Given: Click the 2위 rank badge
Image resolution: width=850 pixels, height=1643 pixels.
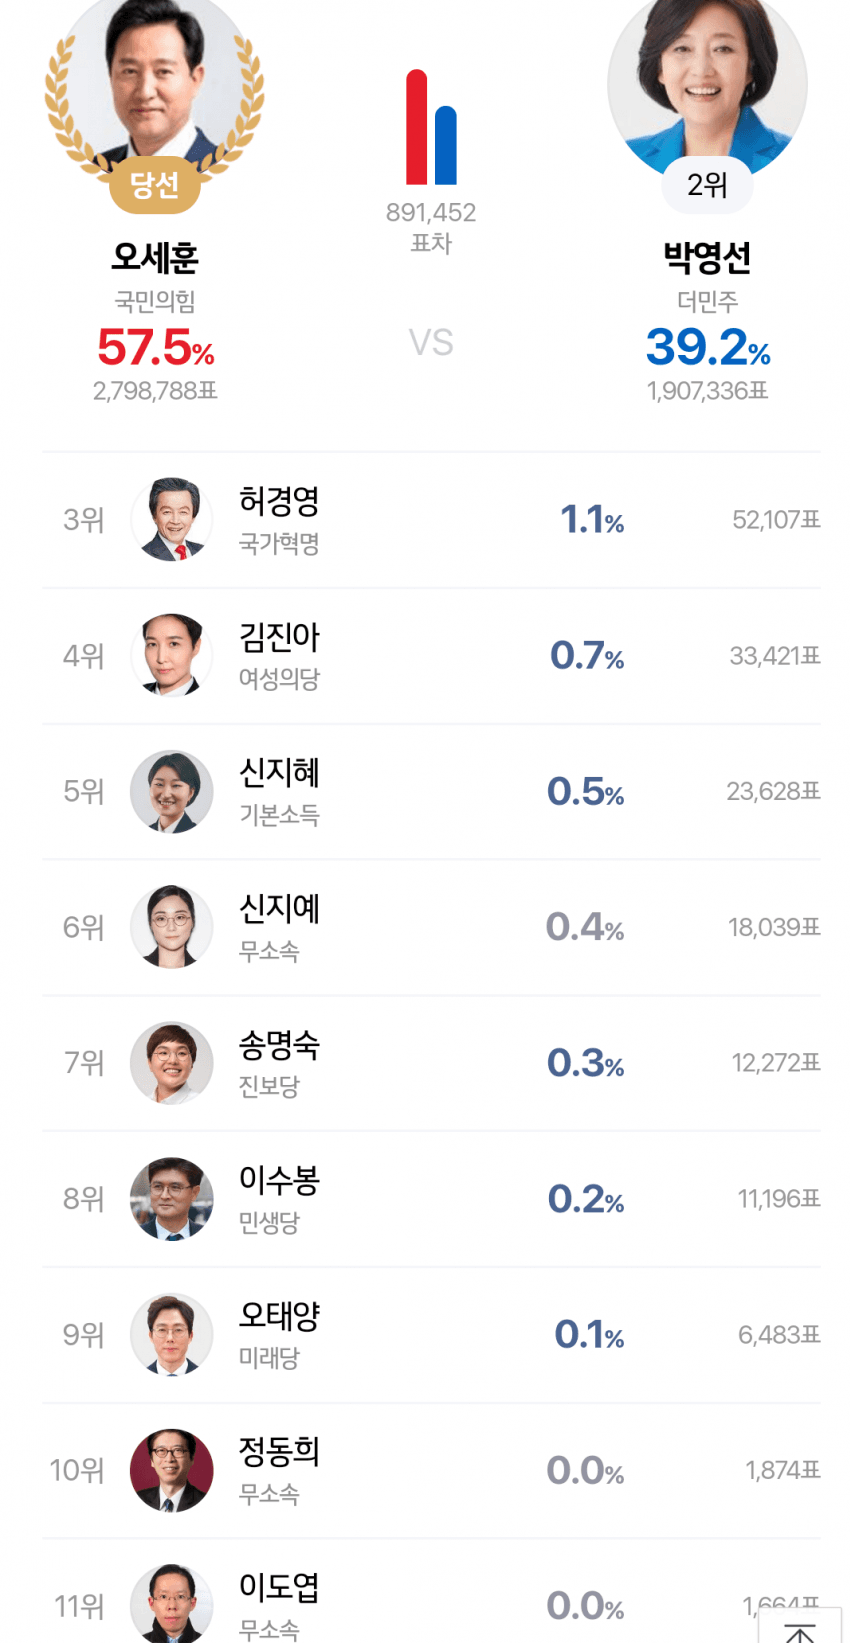Looking at the screenshot, I should tap(707, 185).
